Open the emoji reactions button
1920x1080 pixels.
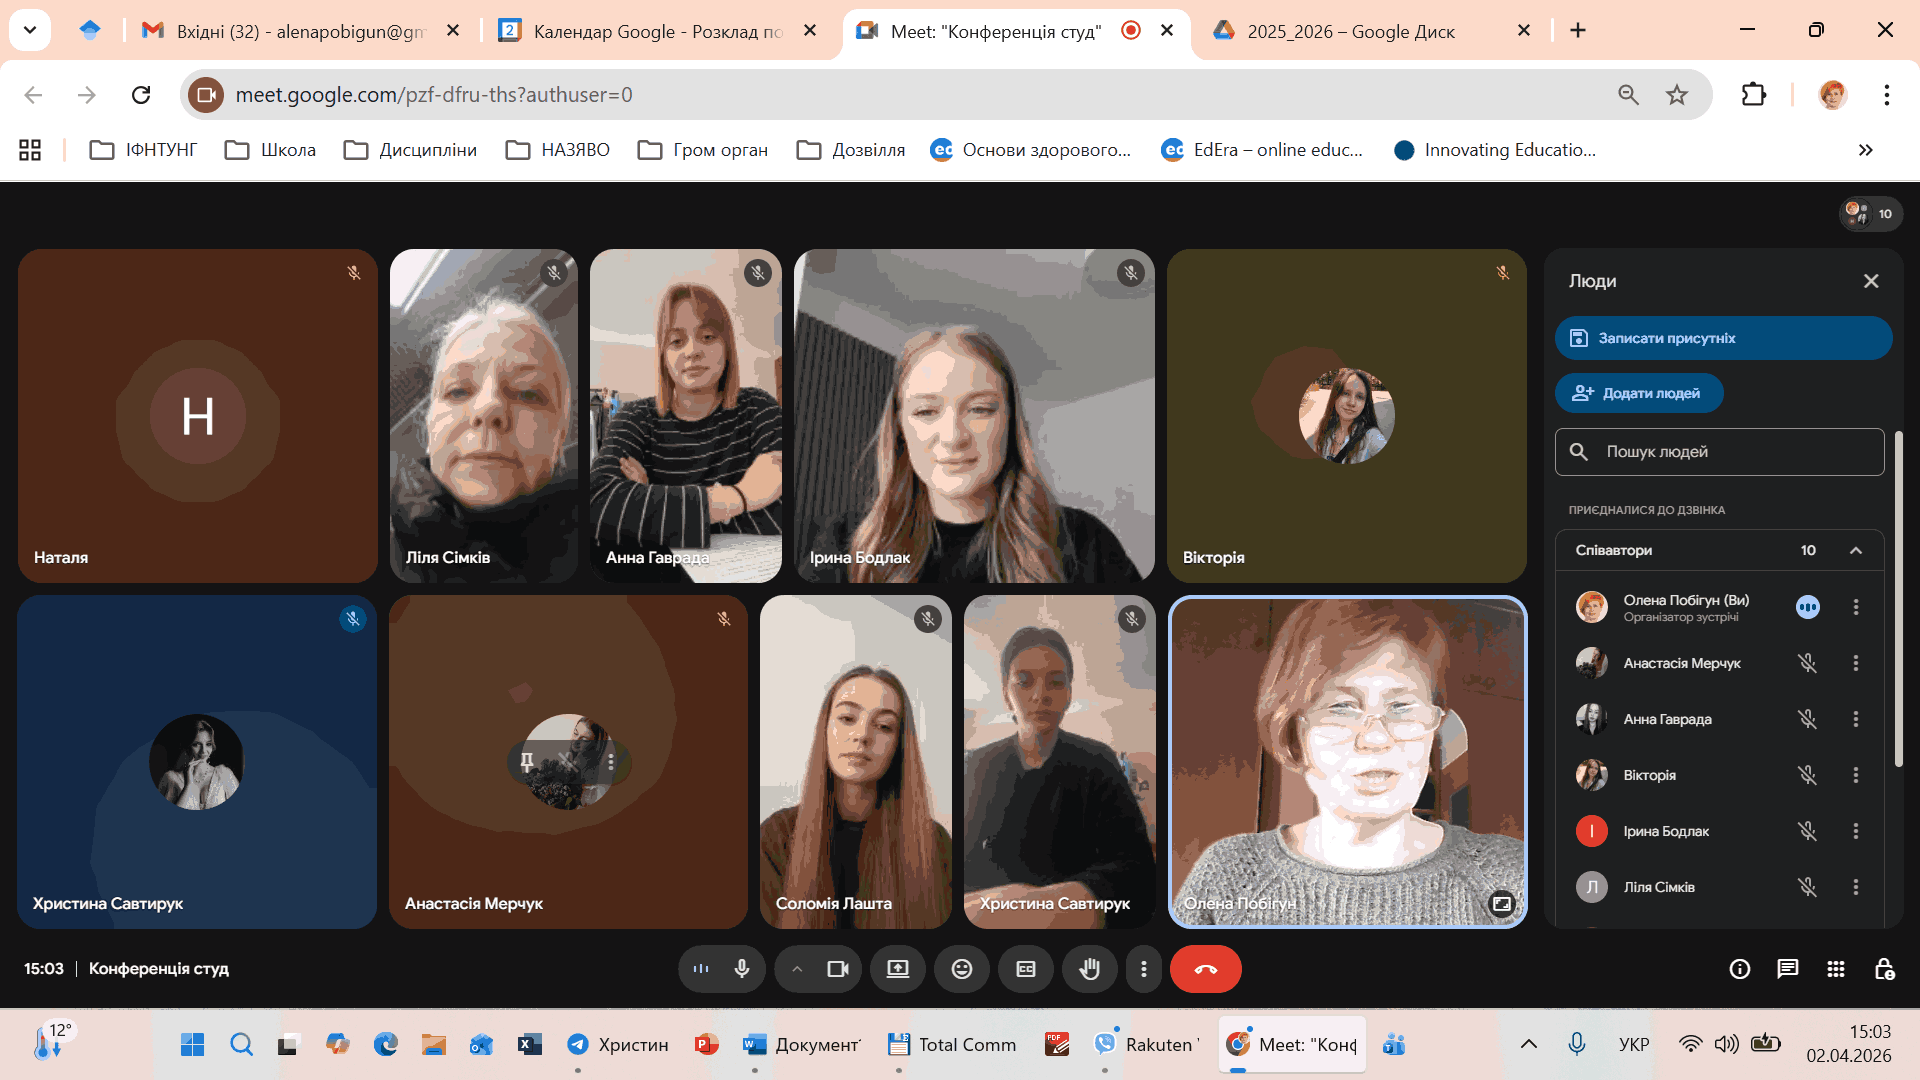[x=961, y=969]
